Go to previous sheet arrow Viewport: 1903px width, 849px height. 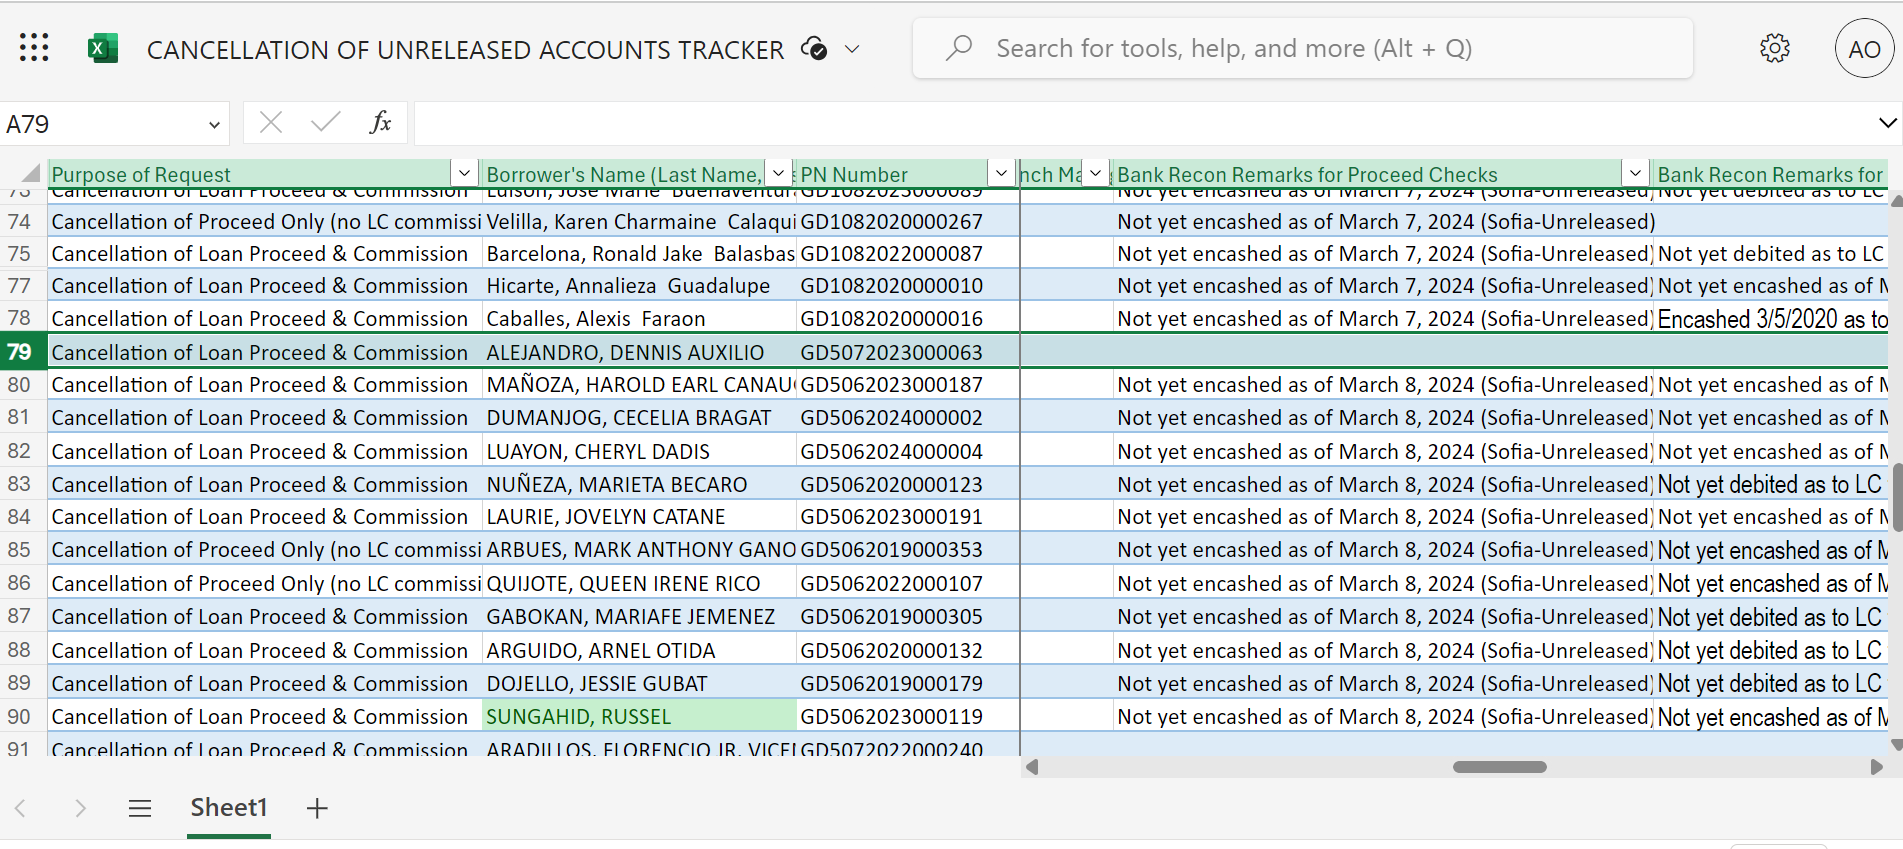21,808
